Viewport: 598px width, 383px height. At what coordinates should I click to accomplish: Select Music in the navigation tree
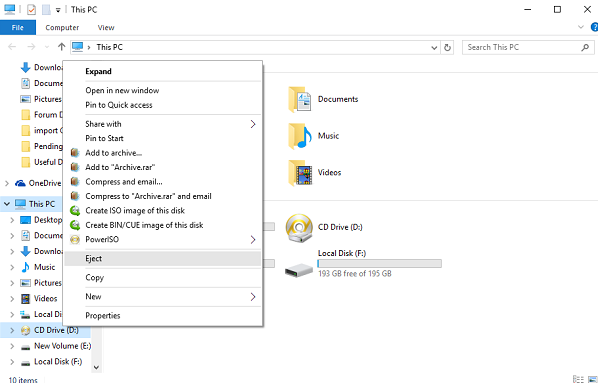[x=38, y=267]
